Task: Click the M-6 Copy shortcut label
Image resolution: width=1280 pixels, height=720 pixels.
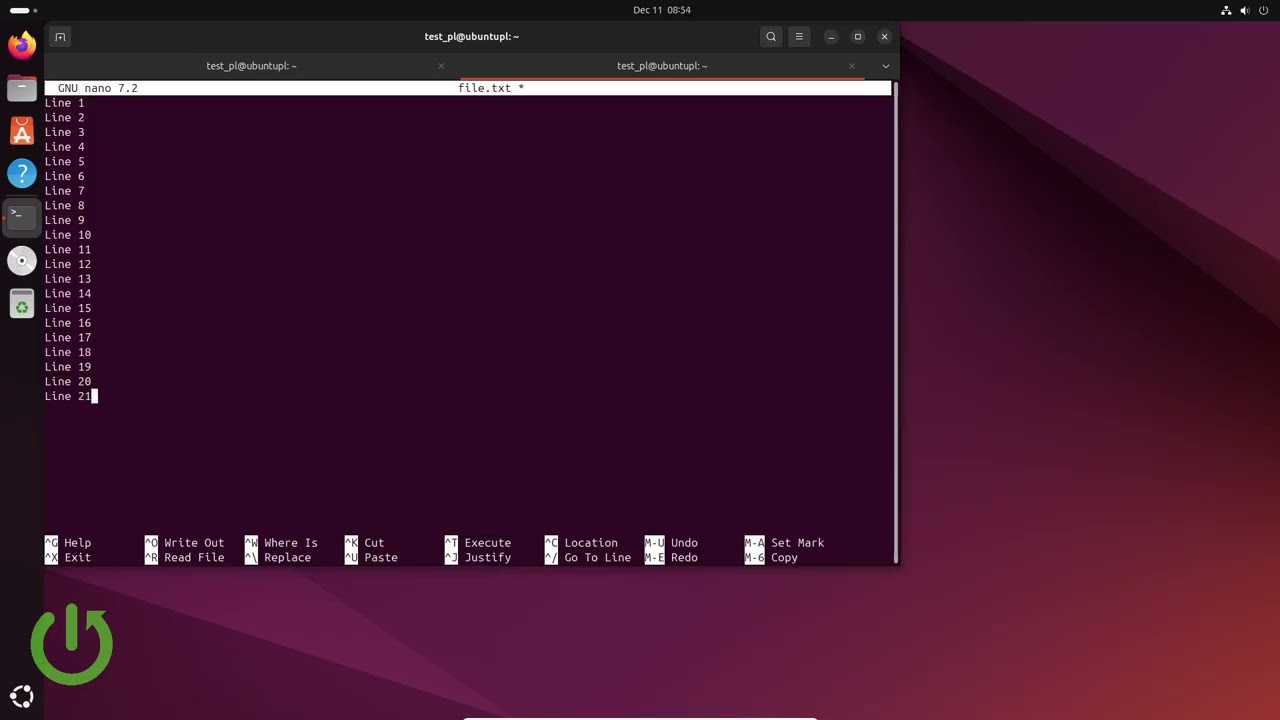Action: (x=771, y=558)
